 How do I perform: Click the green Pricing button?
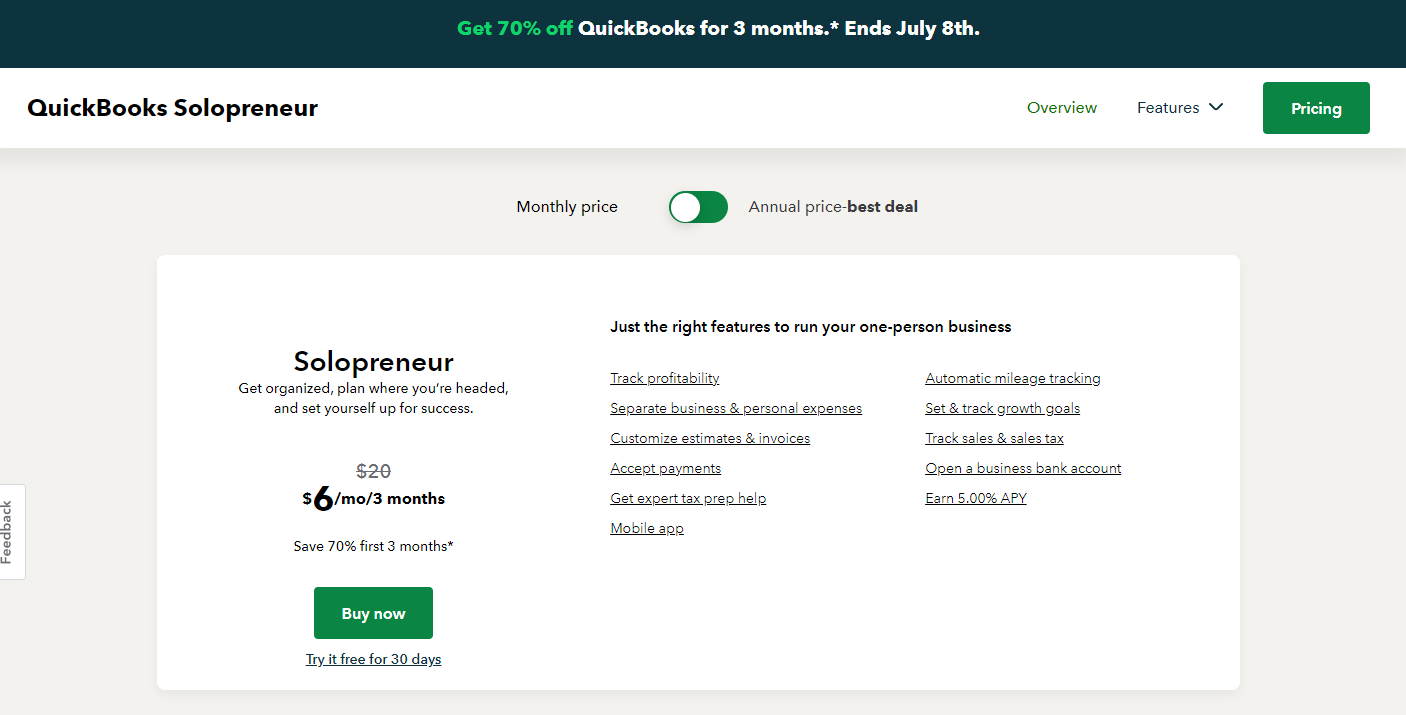click(x=1315, y=108)
